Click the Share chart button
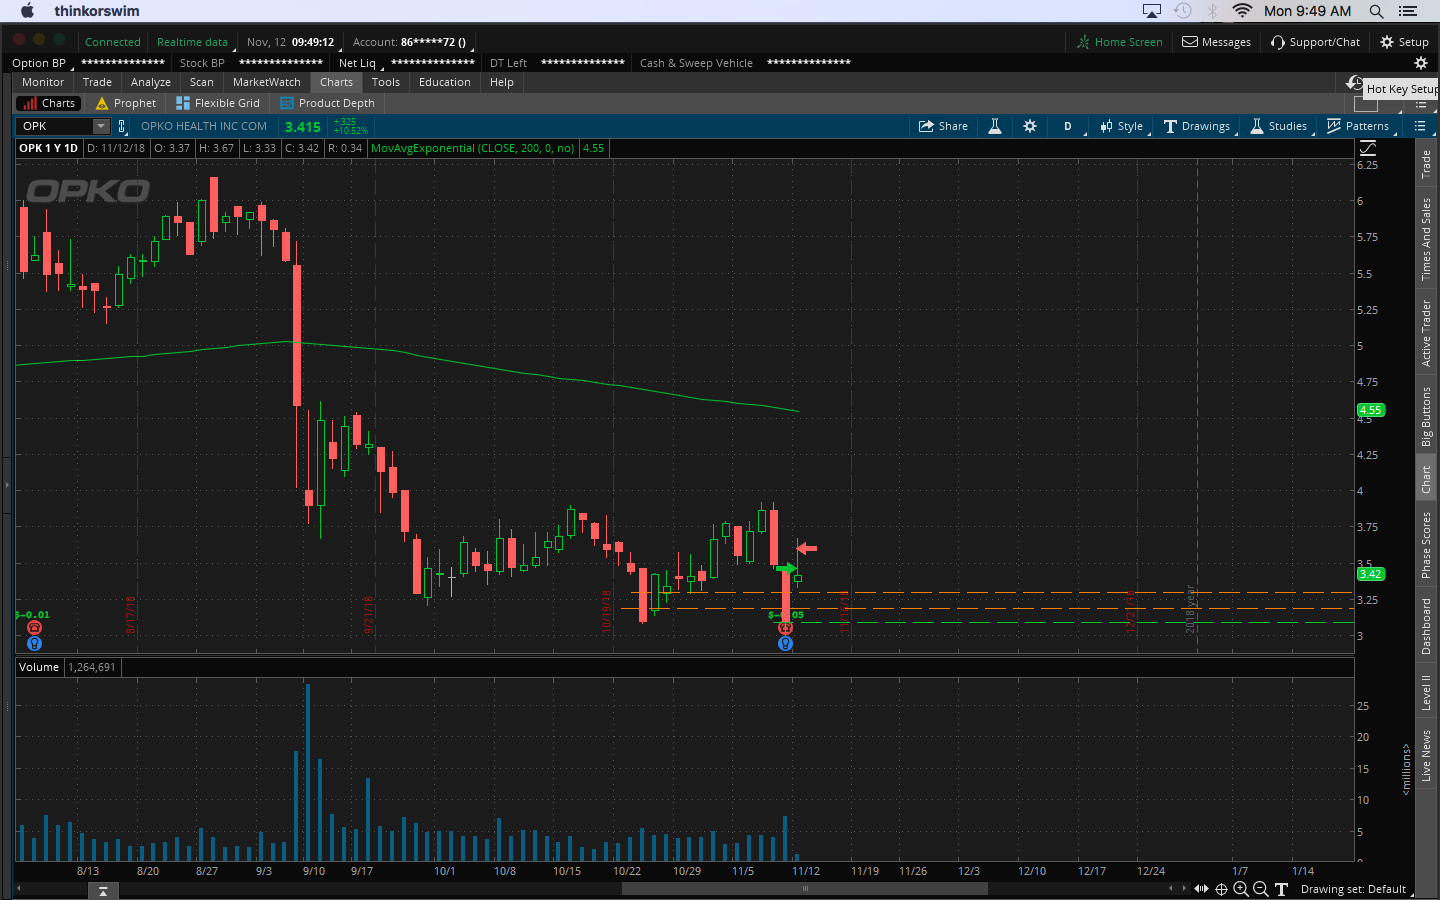 (x=943, y=126)
